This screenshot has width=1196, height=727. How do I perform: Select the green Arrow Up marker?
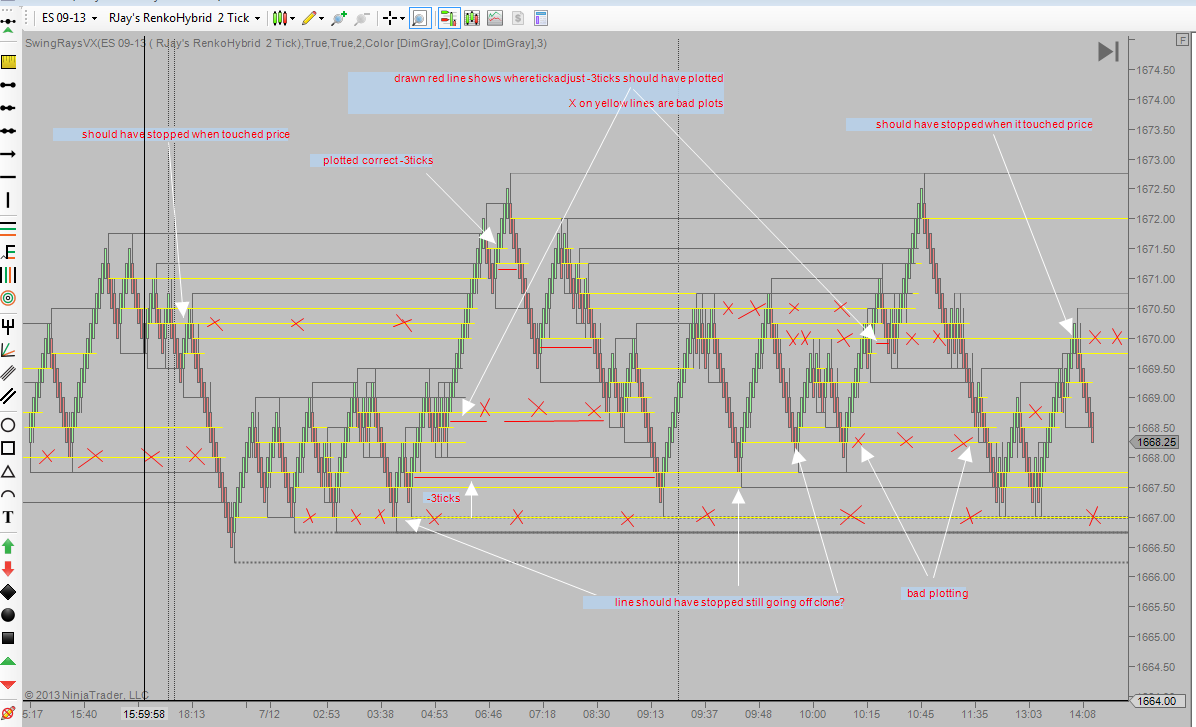[x=8, y=546]
